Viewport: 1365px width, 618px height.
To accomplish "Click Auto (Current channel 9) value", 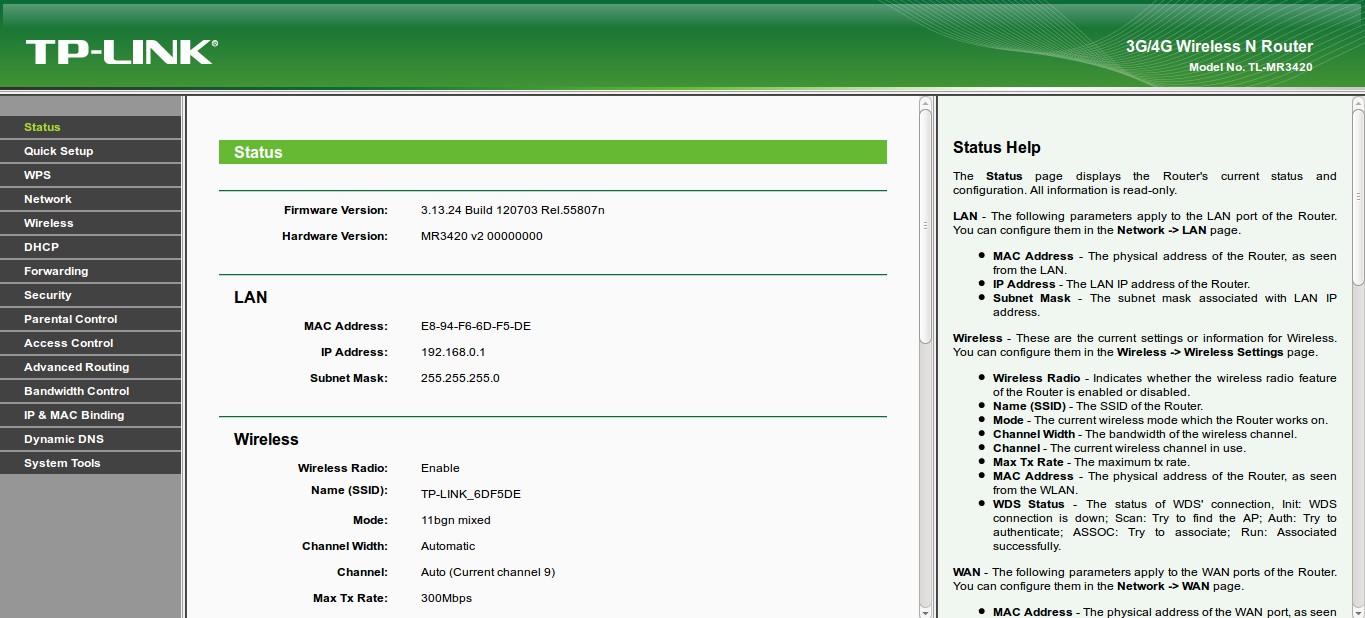I will (488, 572).
